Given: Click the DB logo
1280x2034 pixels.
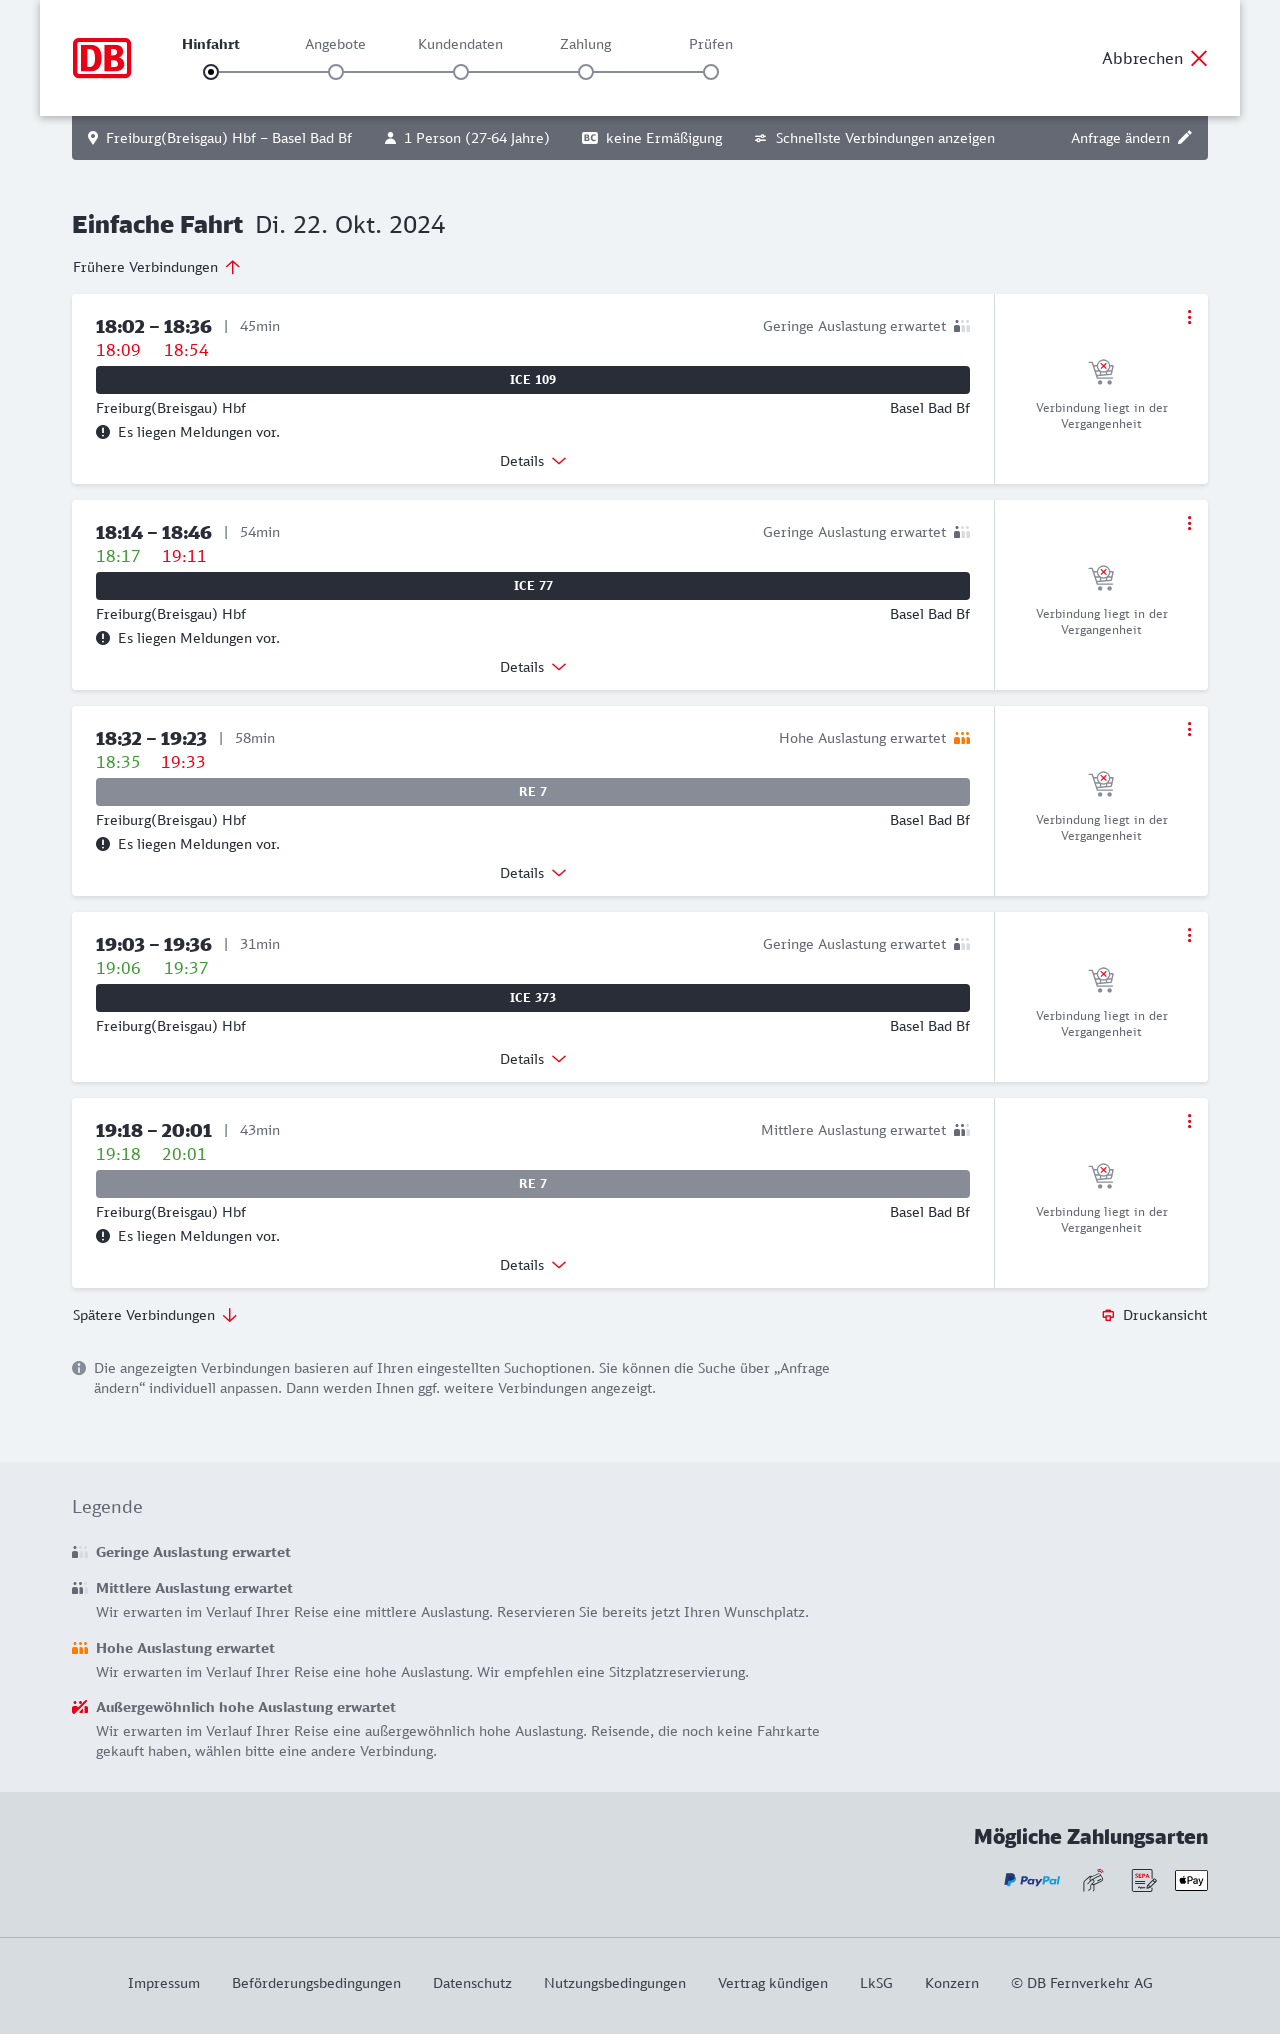Looking at the screenshot, I should pos(102,58).
